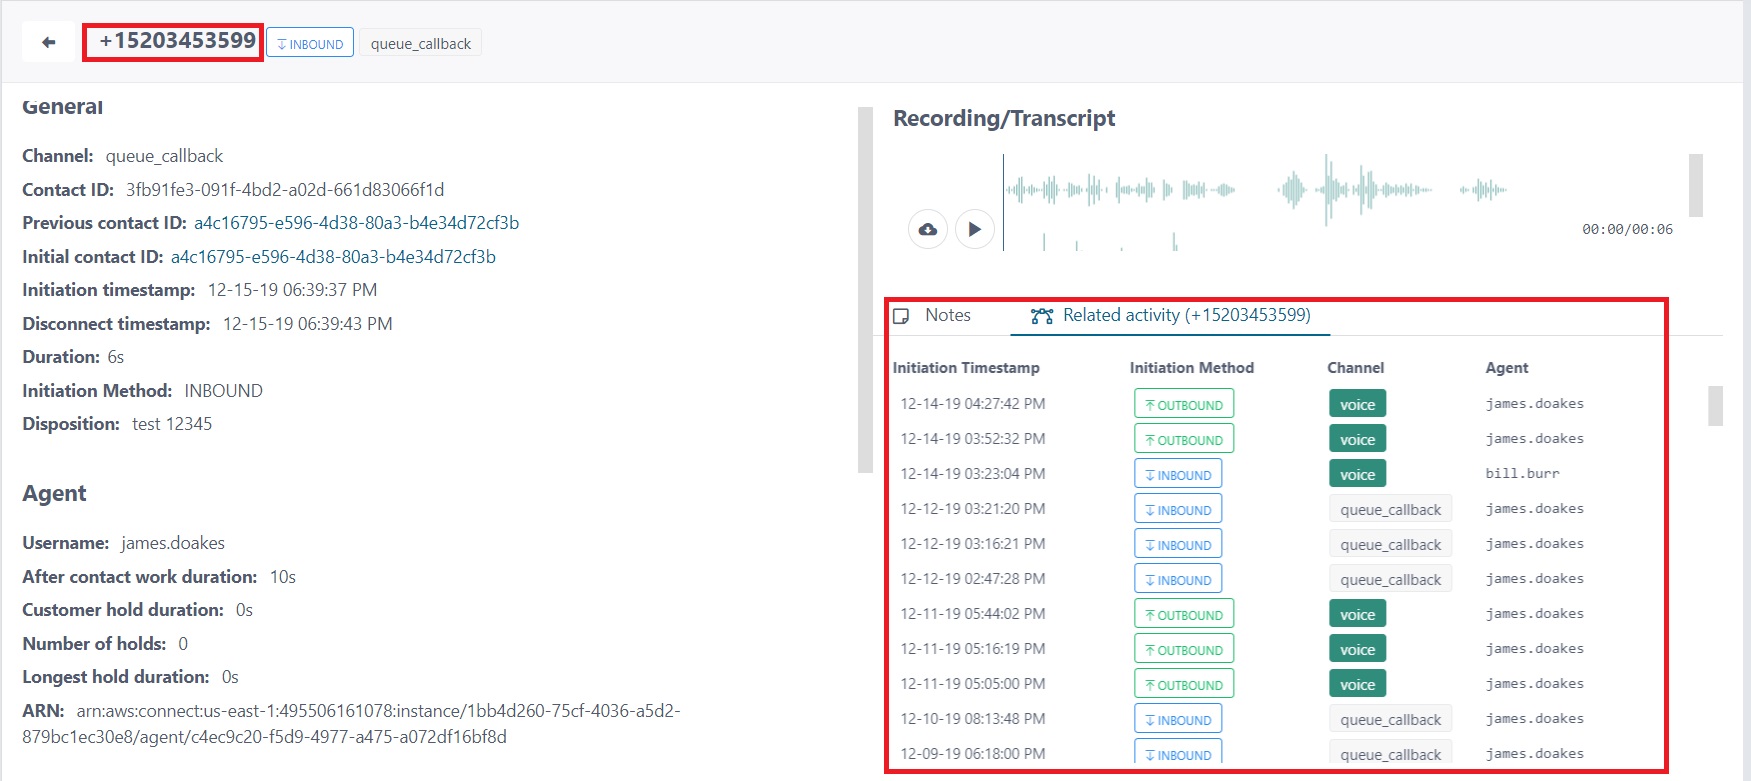
Task: Click the left panel vertical scrollbar
Action: tap(865, 290)
